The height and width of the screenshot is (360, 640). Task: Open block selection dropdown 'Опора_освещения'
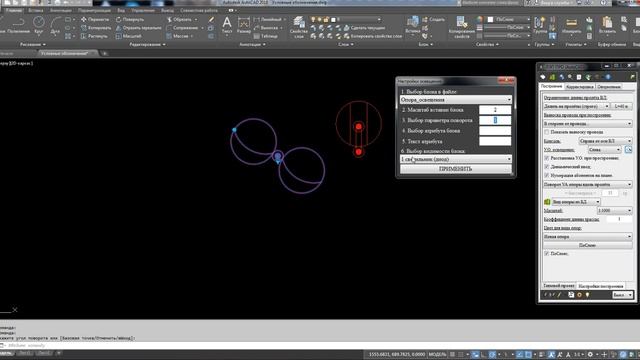pos(456,100)
